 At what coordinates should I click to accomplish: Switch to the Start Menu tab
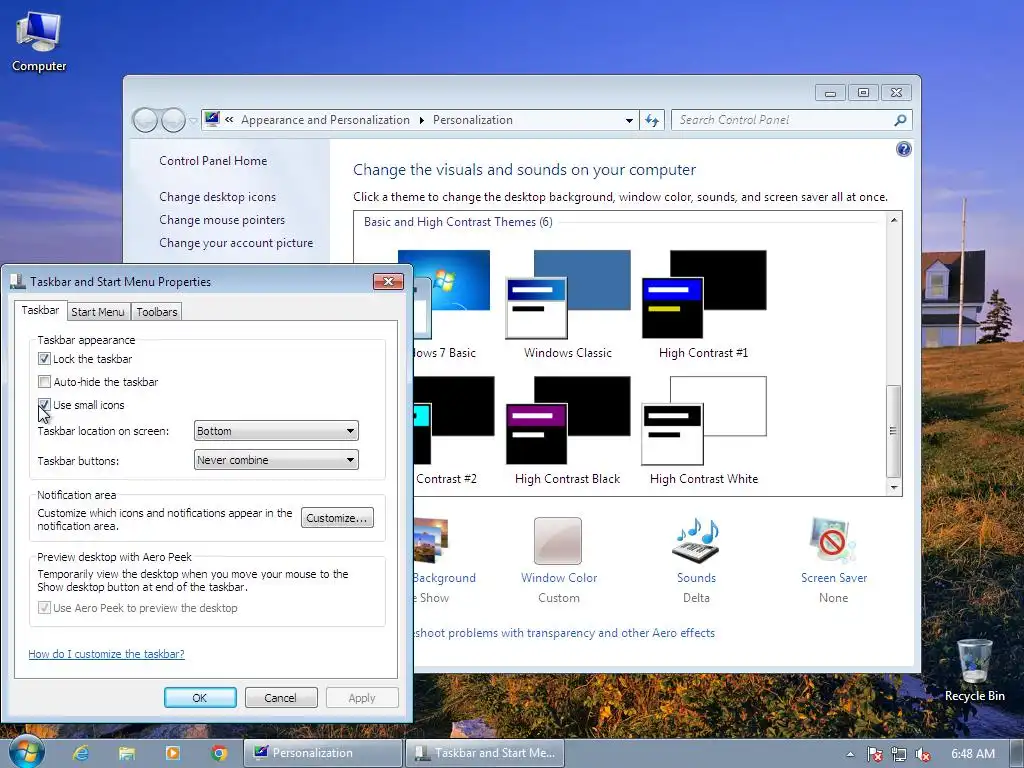coord(97,312)
